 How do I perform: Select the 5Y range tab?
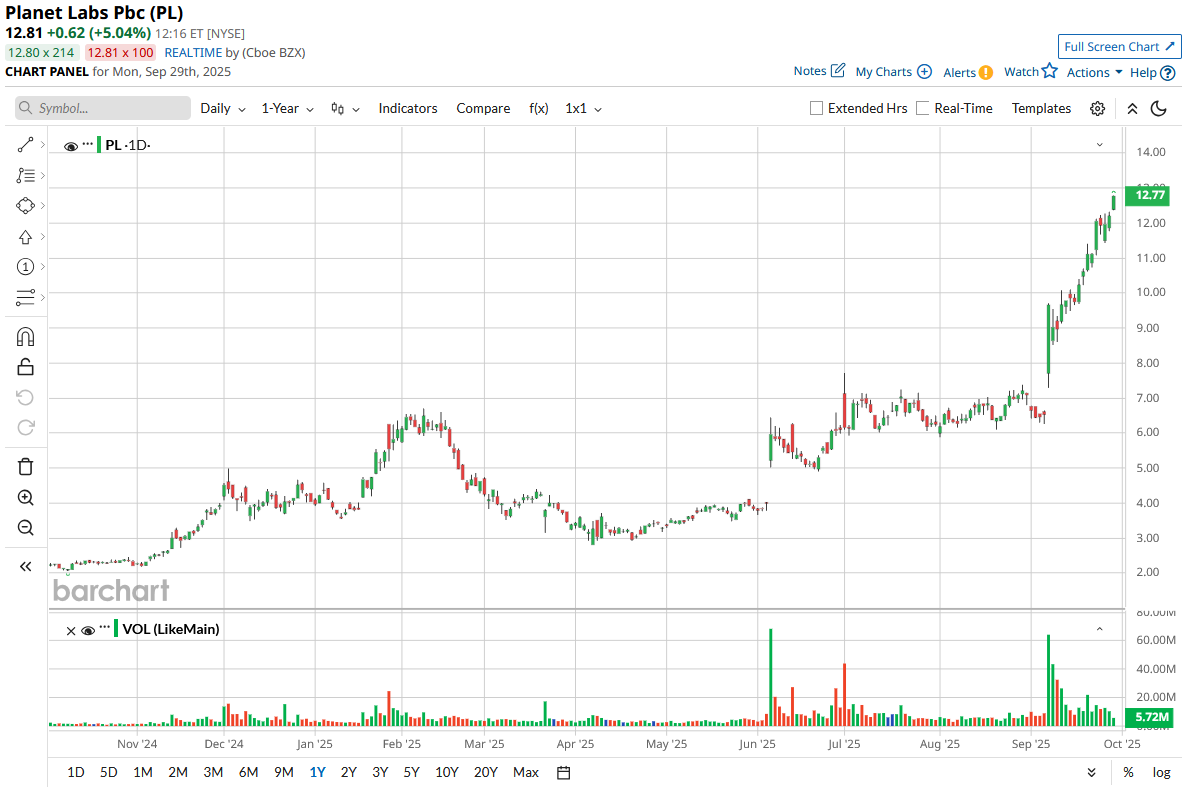click(x=411, y=772)
